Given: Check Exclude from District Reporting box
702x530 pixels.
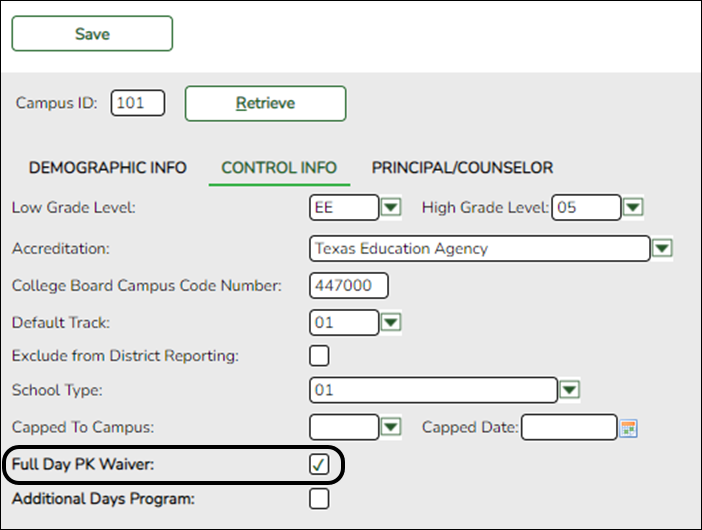Looking at the screenshot, I should tap(319, 356).
